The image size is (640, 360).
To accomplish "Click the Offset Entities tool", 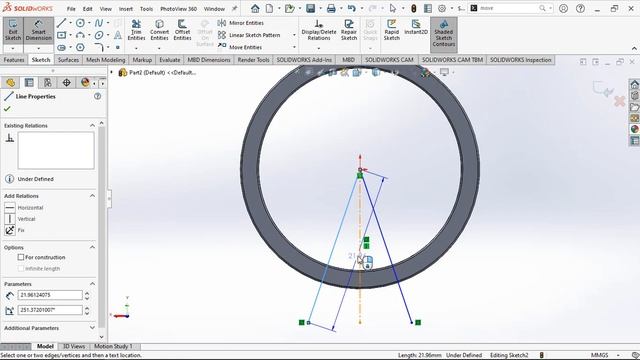I will [182, 30].
